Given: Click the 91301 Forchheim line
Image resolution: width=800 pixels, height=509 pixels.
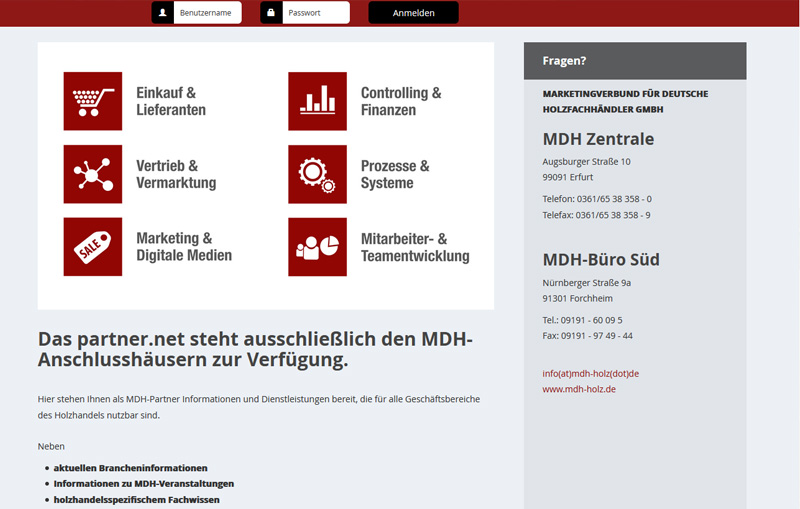Looking at the screenshot, I should point(578,298).
